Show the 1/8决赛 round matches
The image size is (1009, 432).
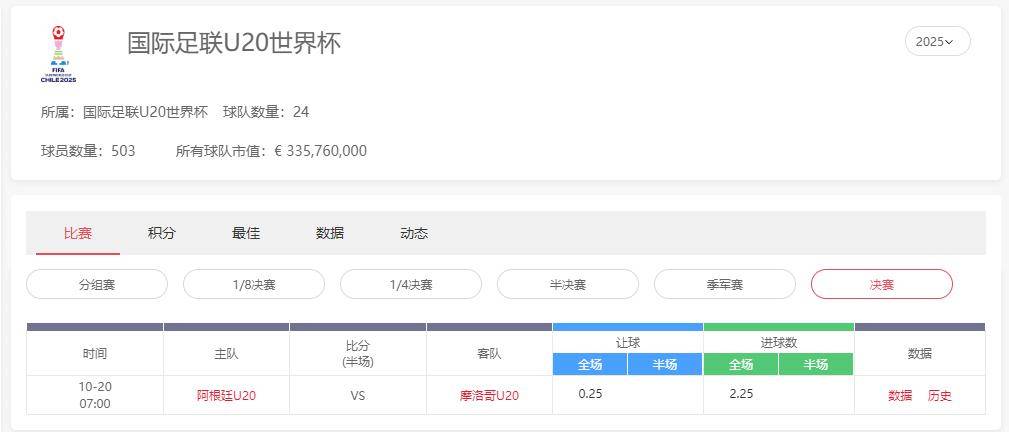coord(254,284)
